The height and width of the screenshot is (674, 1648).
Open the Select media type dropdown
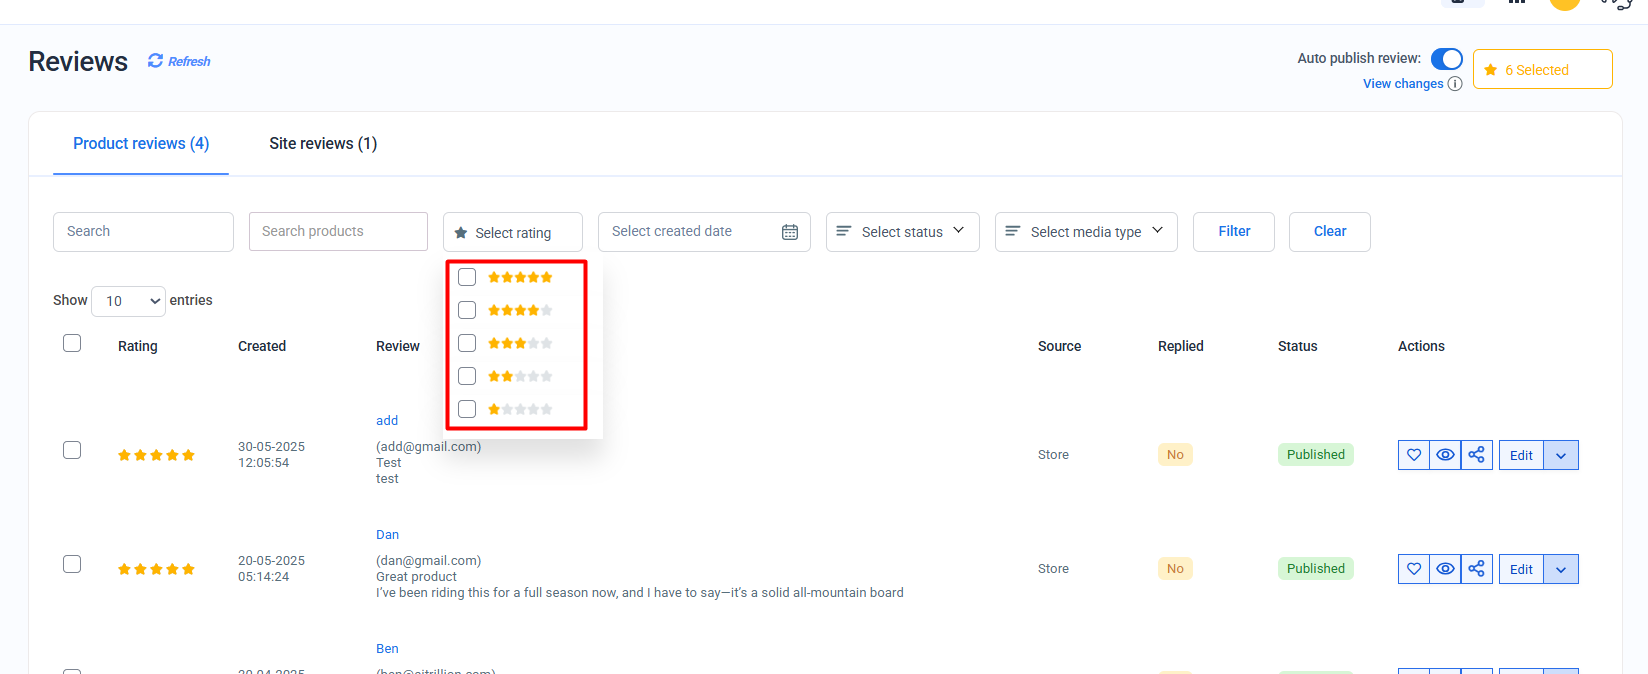1085,232
